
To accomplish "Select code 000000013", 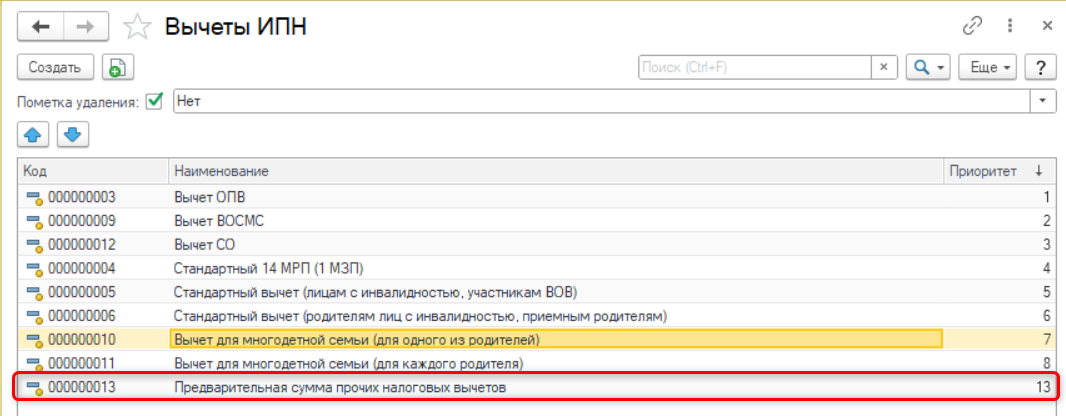I will tap(82, 387).
